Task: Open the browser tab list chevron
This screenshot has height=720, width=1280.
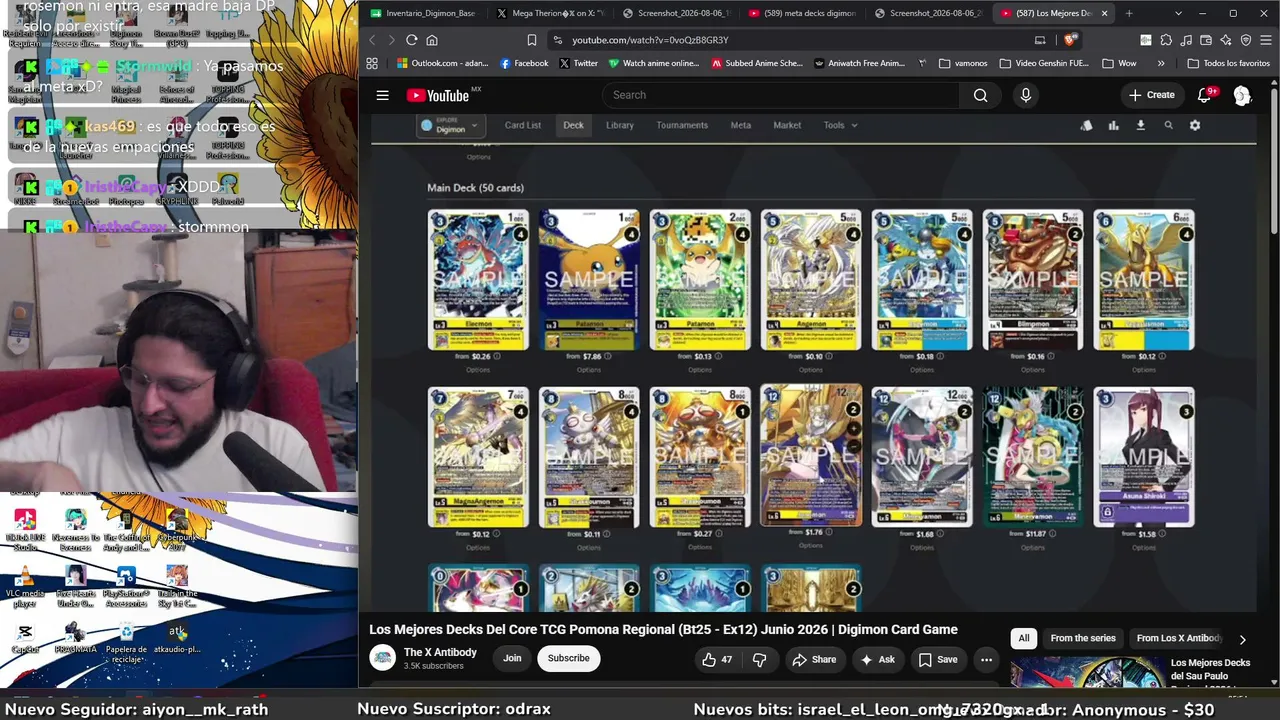Action: [x=1178, y=13]
